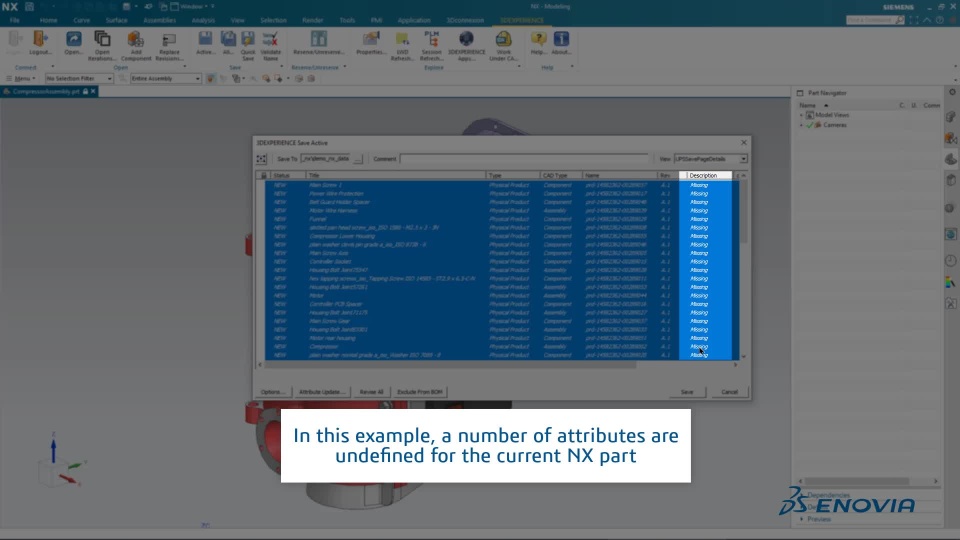
Task: Click the CAD Type column header
Action: (x=560, y=175)
